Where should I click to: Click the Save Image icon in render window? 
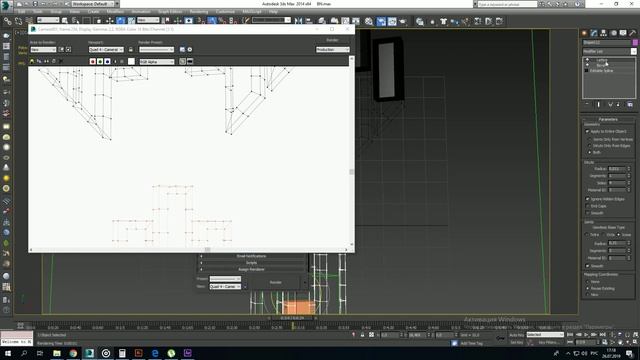(x=32, y=61)
